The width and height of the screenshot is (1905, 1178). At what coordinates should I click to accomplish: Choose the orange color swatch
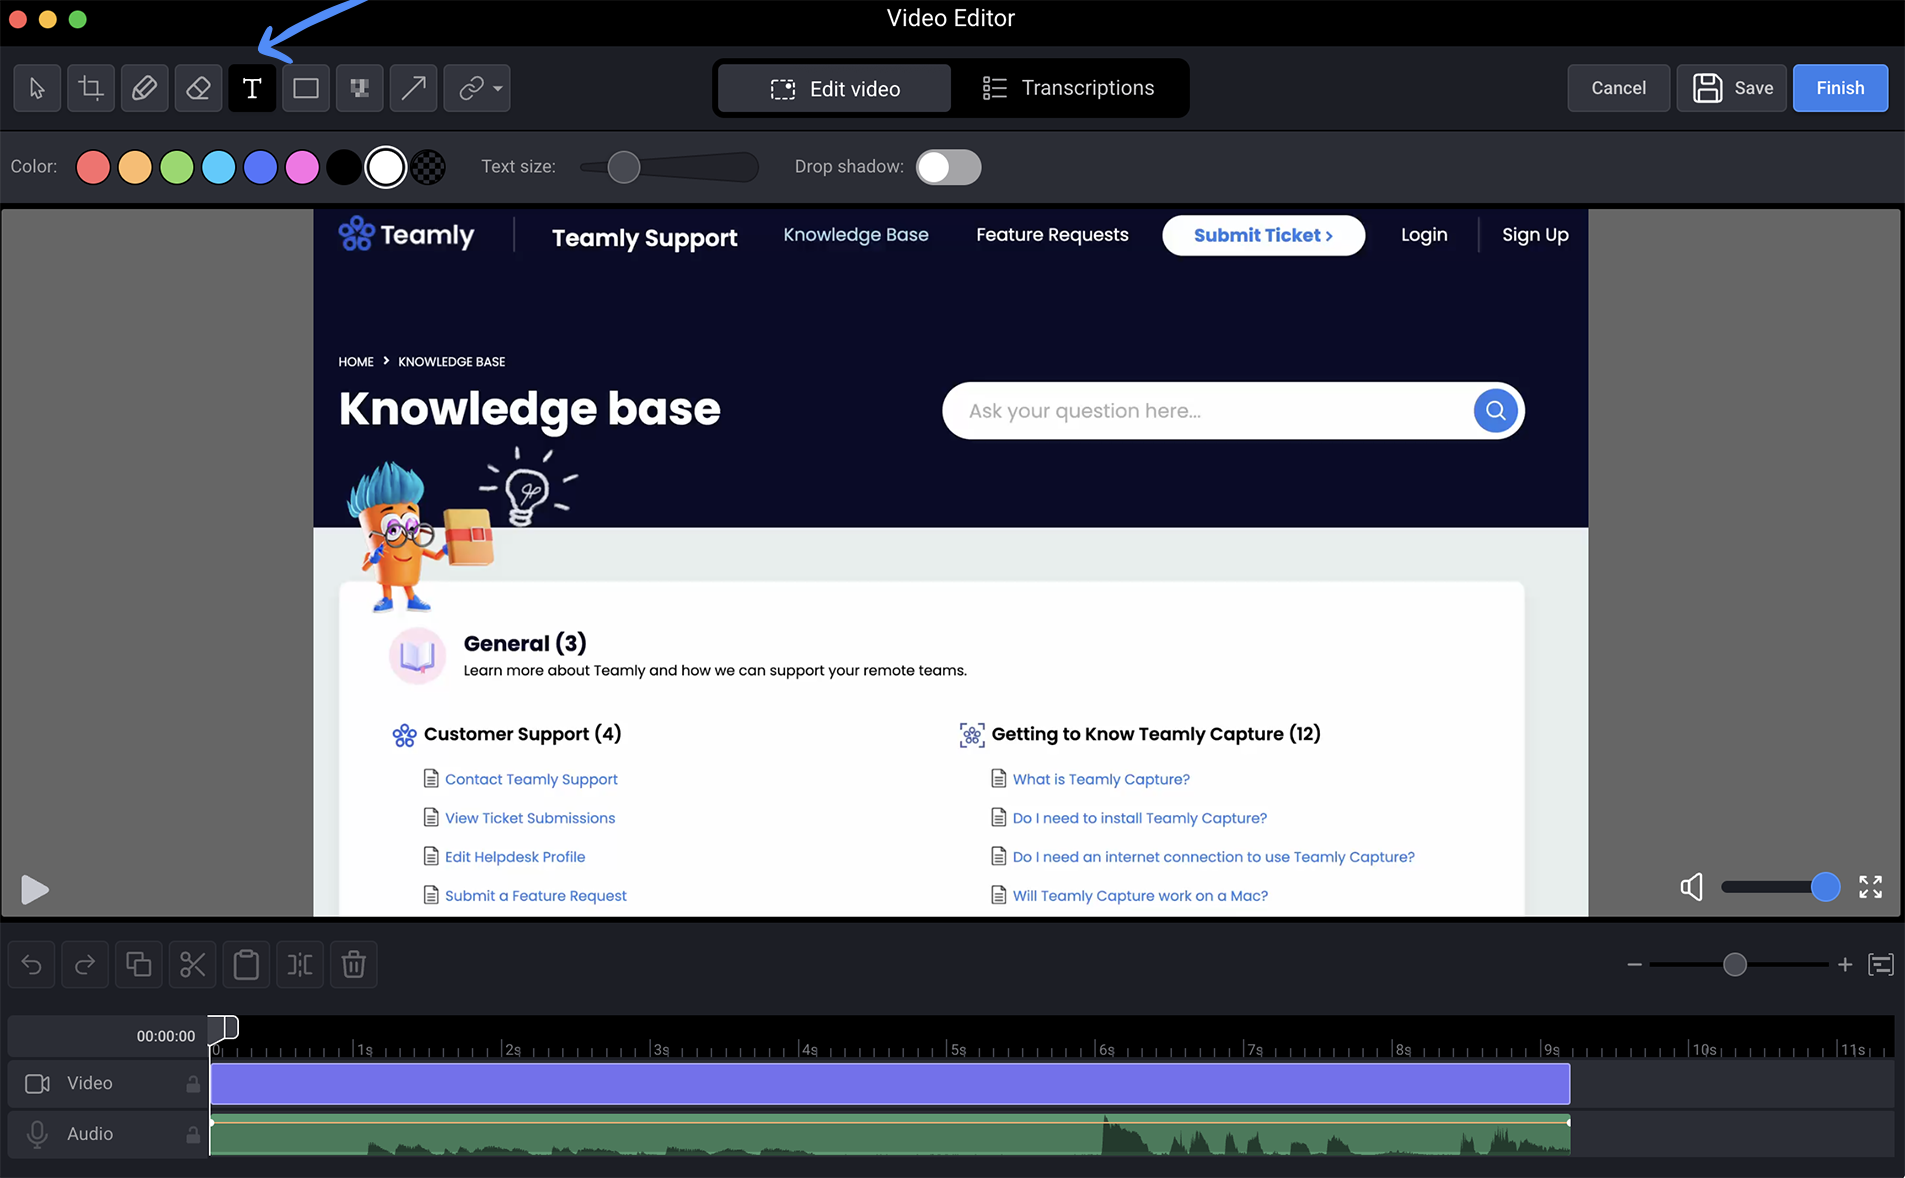pos(135,167)
